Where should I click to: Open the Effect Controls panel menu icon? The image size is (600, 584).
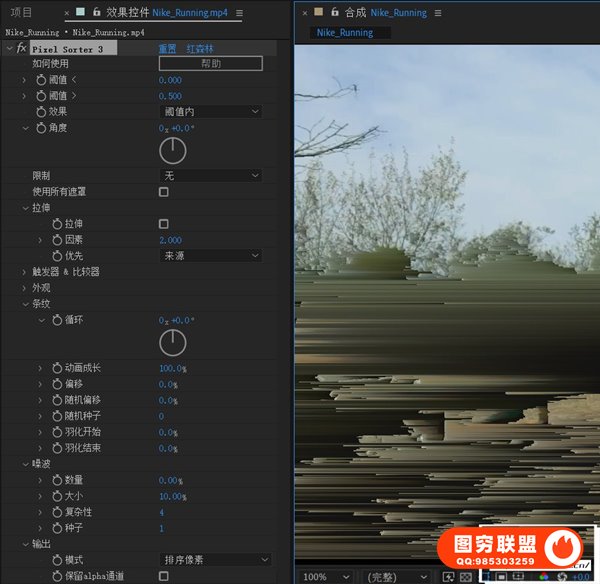coord(240,13)
